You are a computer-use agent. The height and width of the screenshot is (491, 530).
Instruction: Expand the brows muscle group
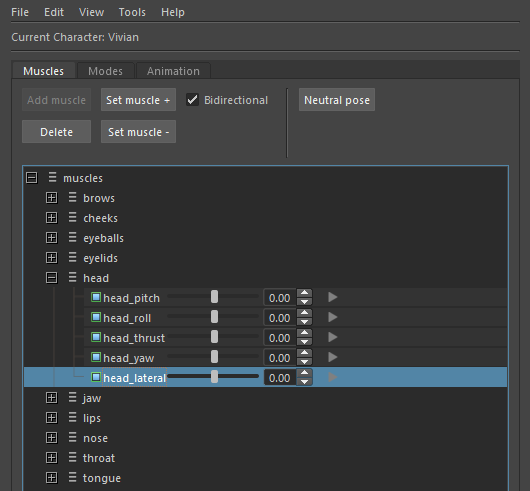[x=51, y=198]
